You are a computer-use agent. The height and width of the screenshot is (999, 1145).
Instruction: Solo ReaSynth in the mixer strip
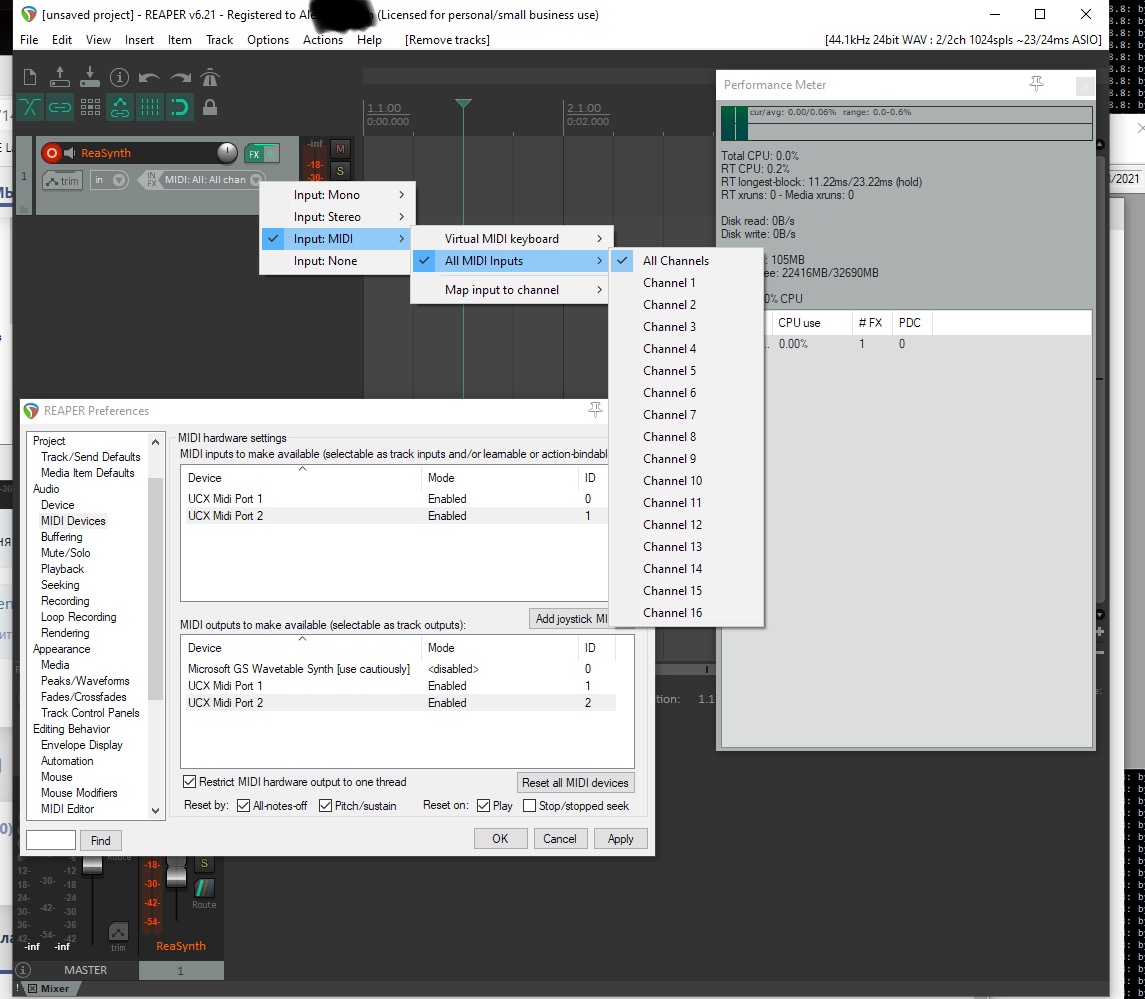coord(204,863)
